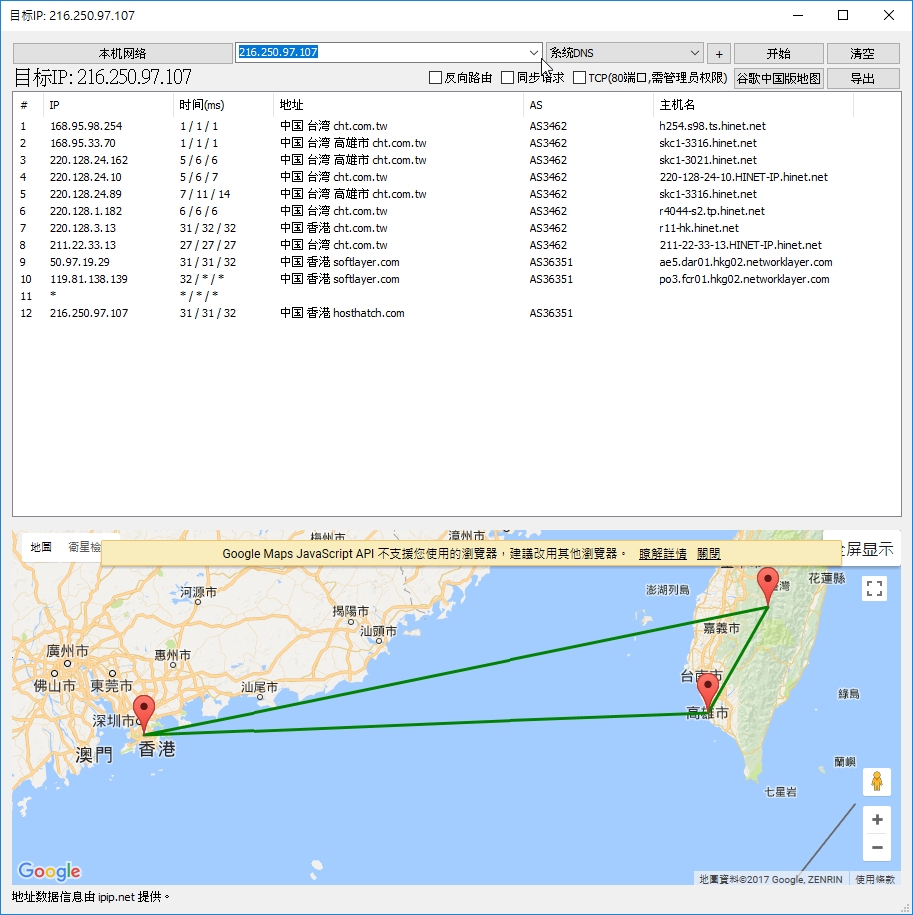Click the plus button next to DNS dropdown
The width and height of the screenshot is (913, 915).
[719, 54]
